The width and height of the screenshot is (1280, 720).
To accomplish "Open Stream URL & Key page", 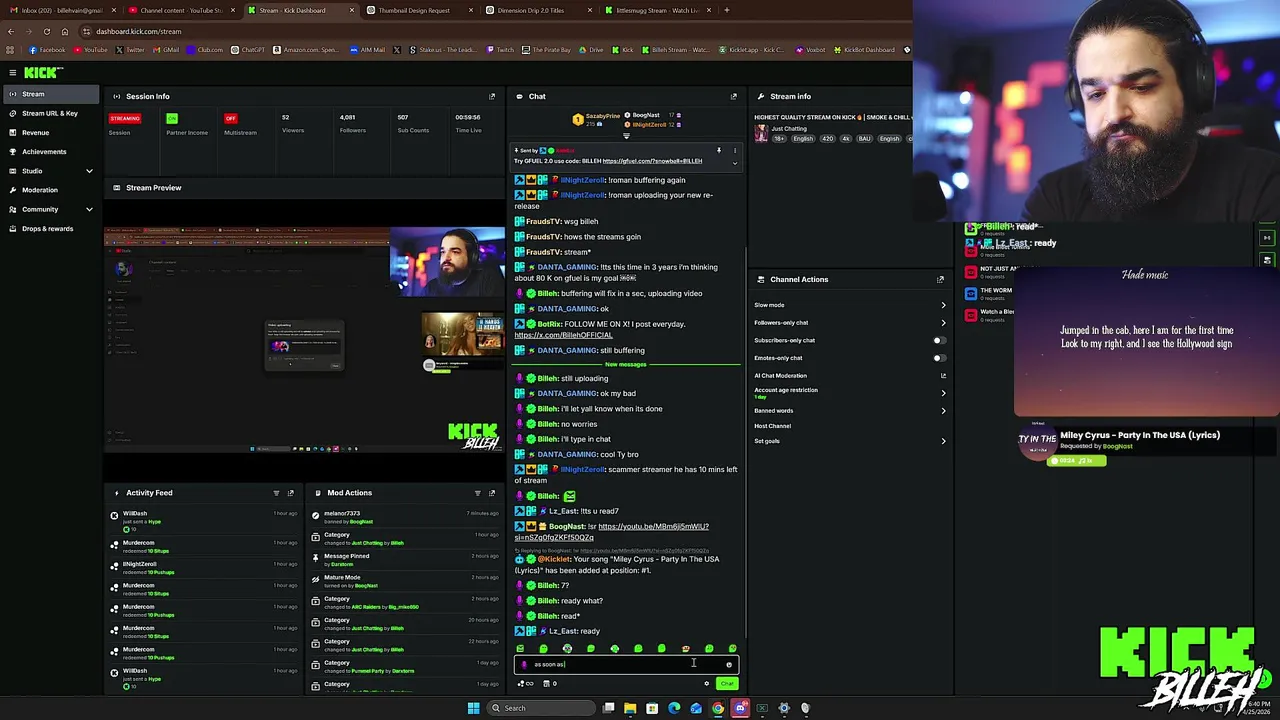I will [50, 113].
